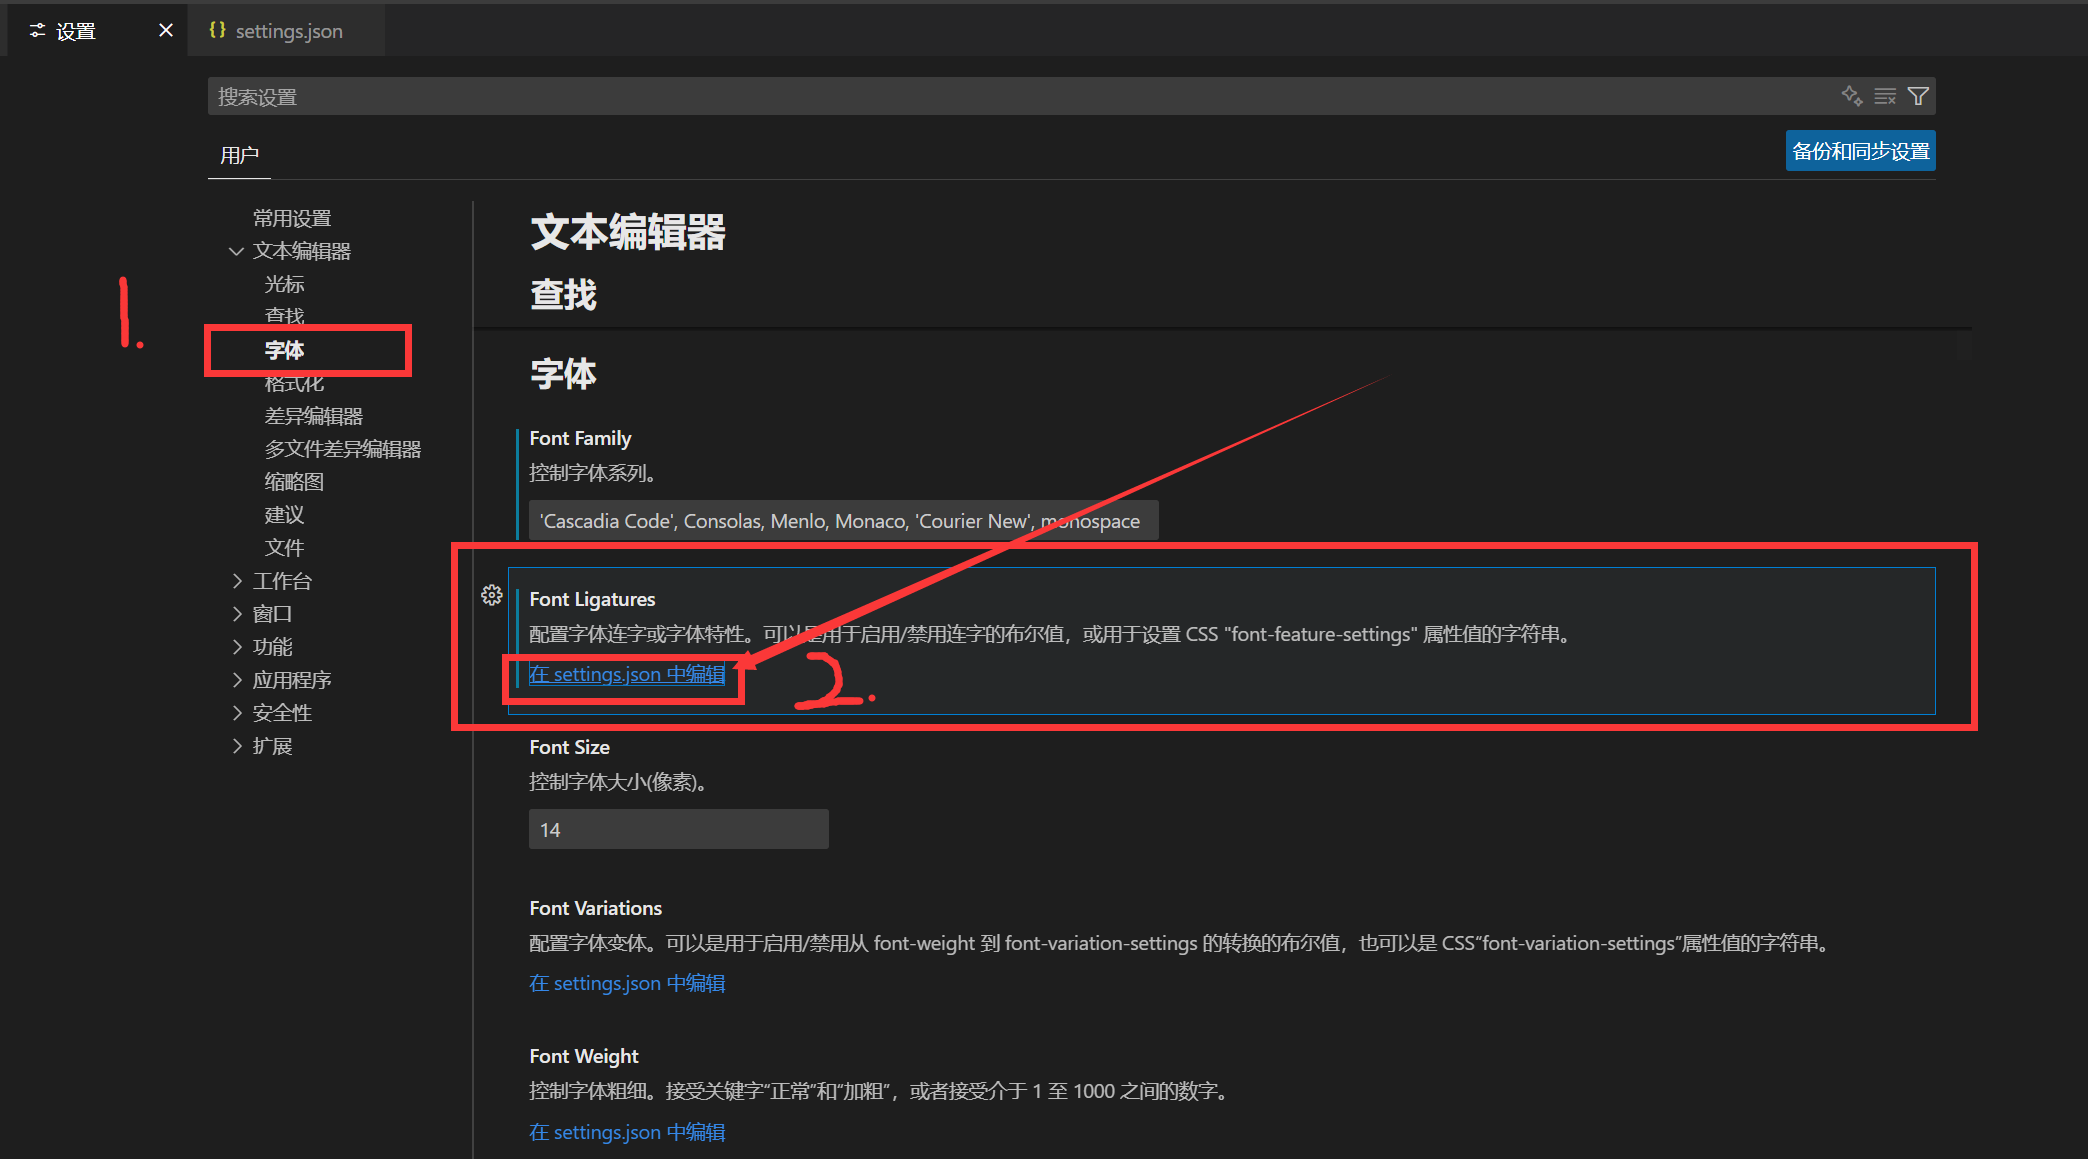Expand the 扩展 settings section

[236, 745]
